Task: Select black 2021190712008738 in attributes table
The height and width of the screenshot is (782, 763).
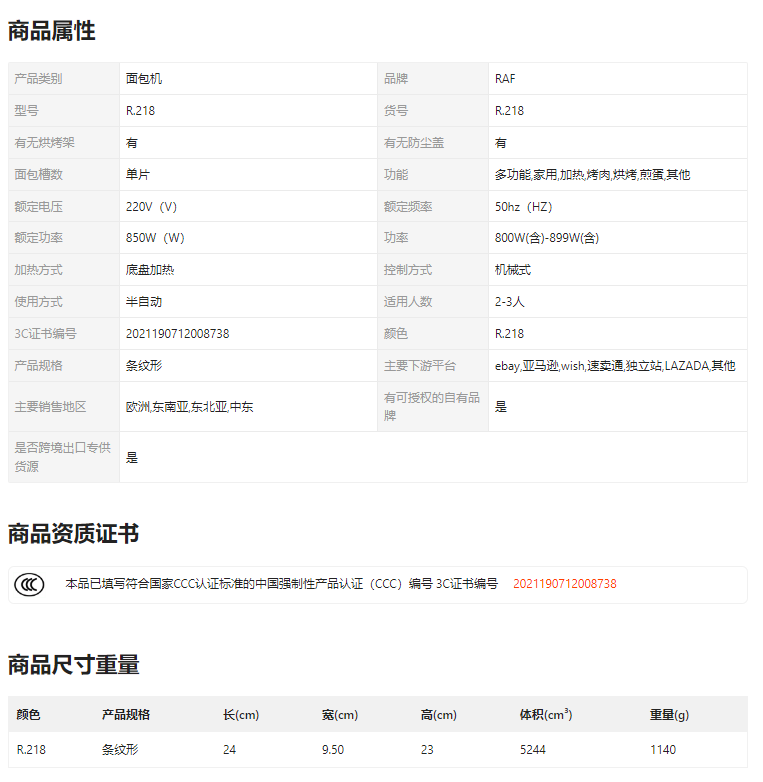Action: [x=178, y=334]
